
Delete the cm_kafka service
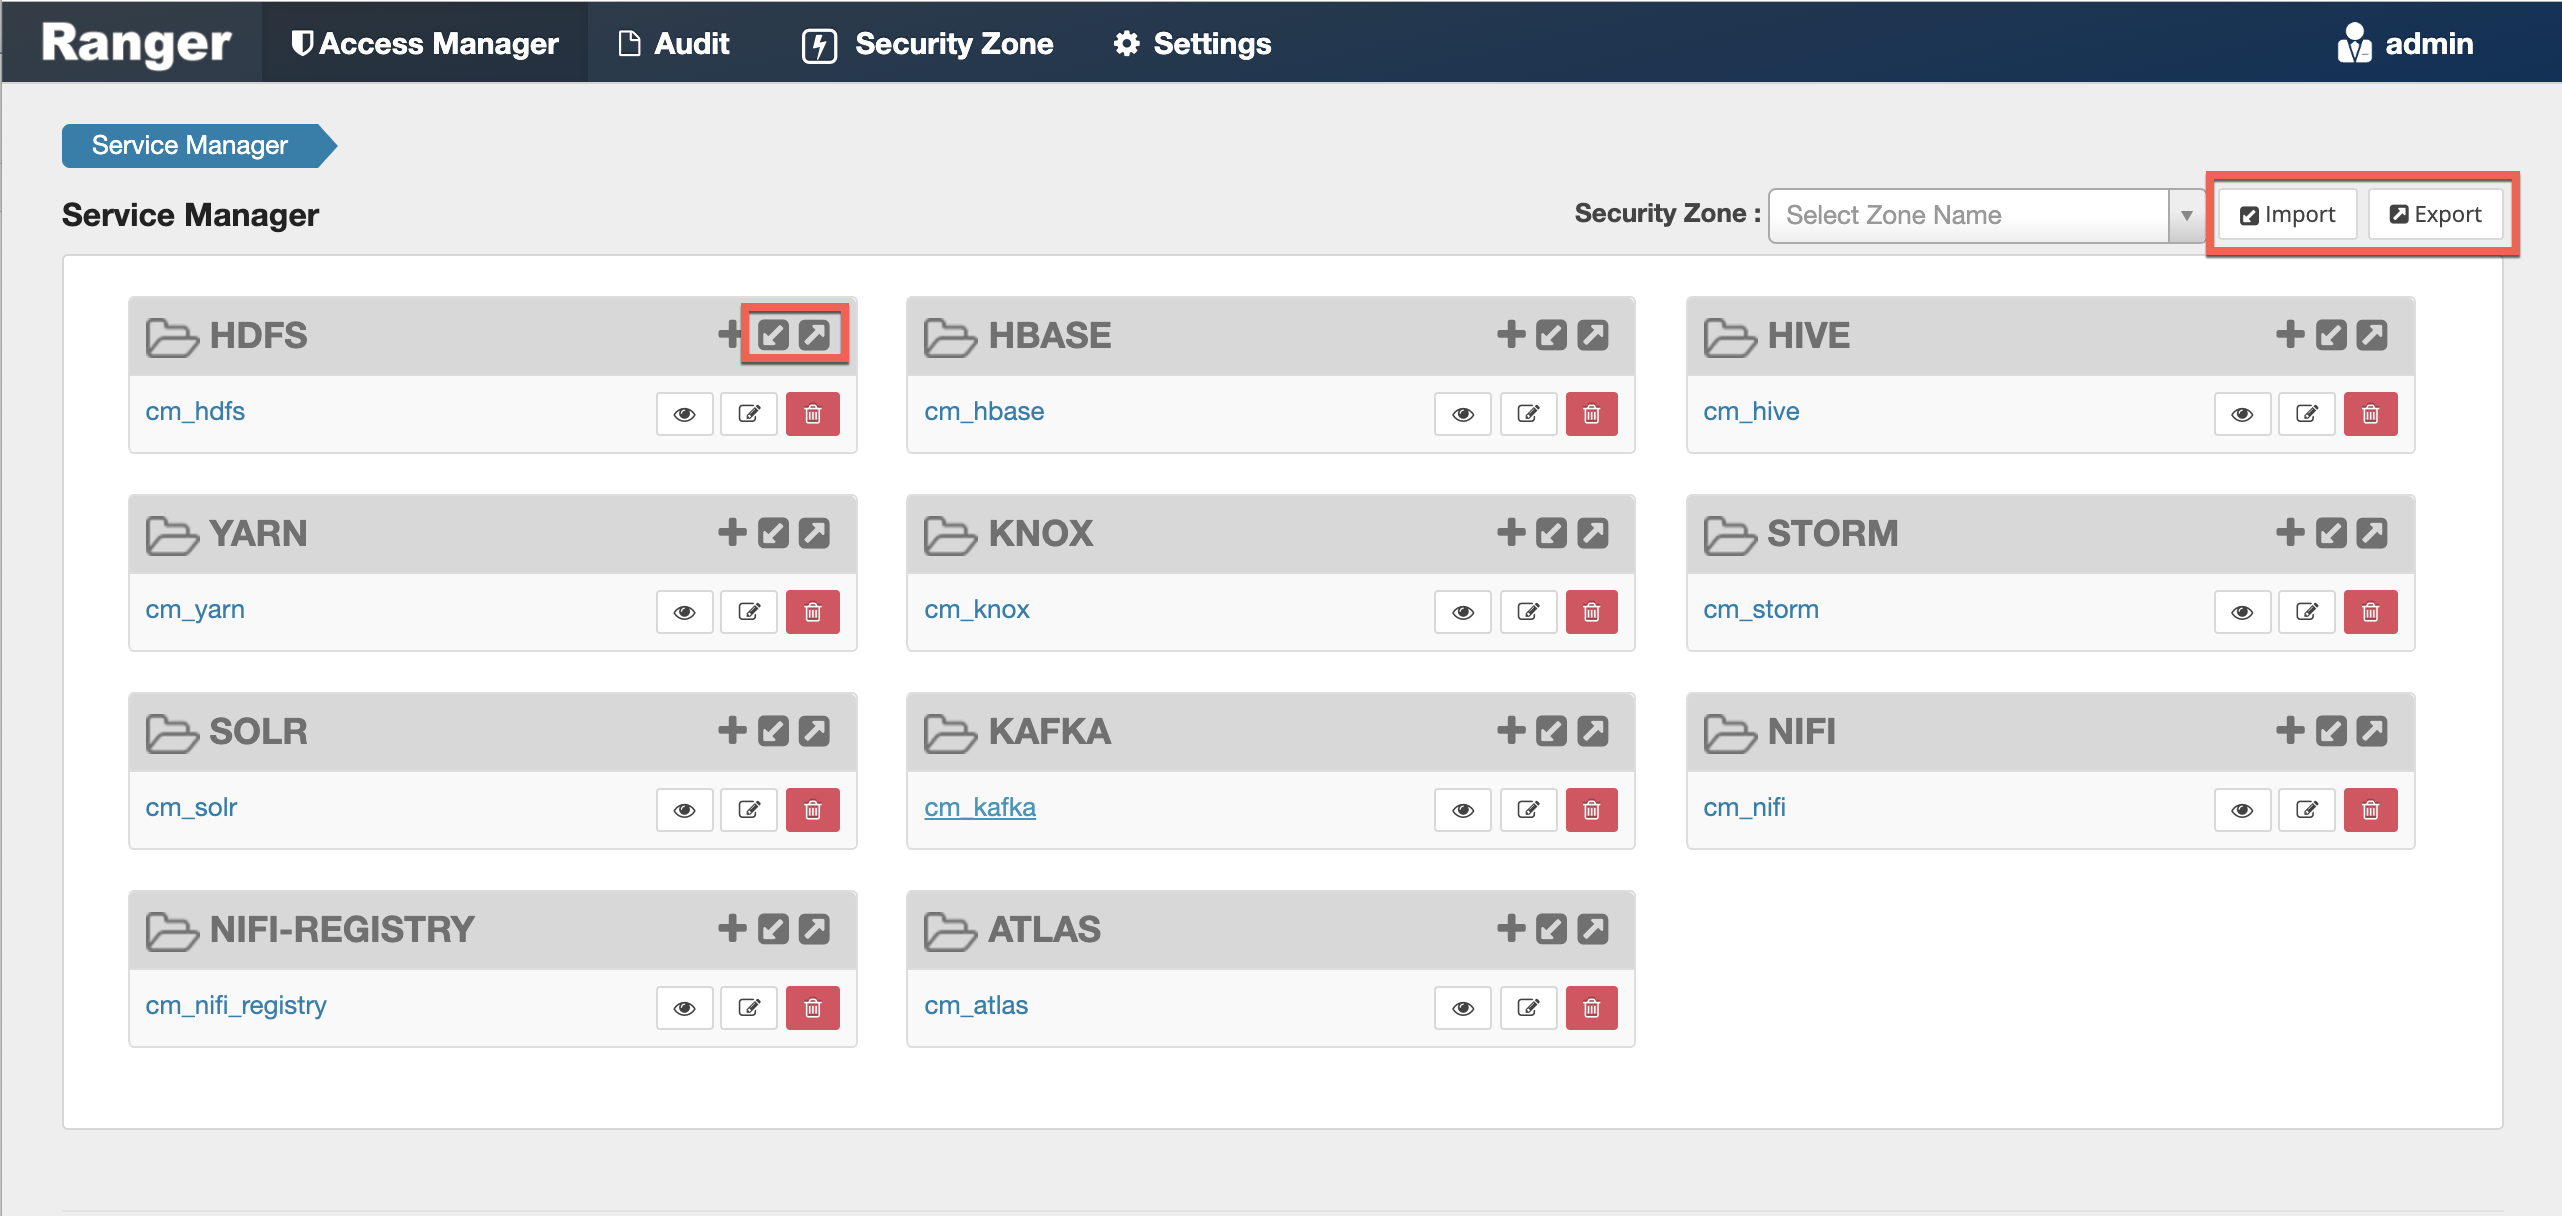(1592, 810)
